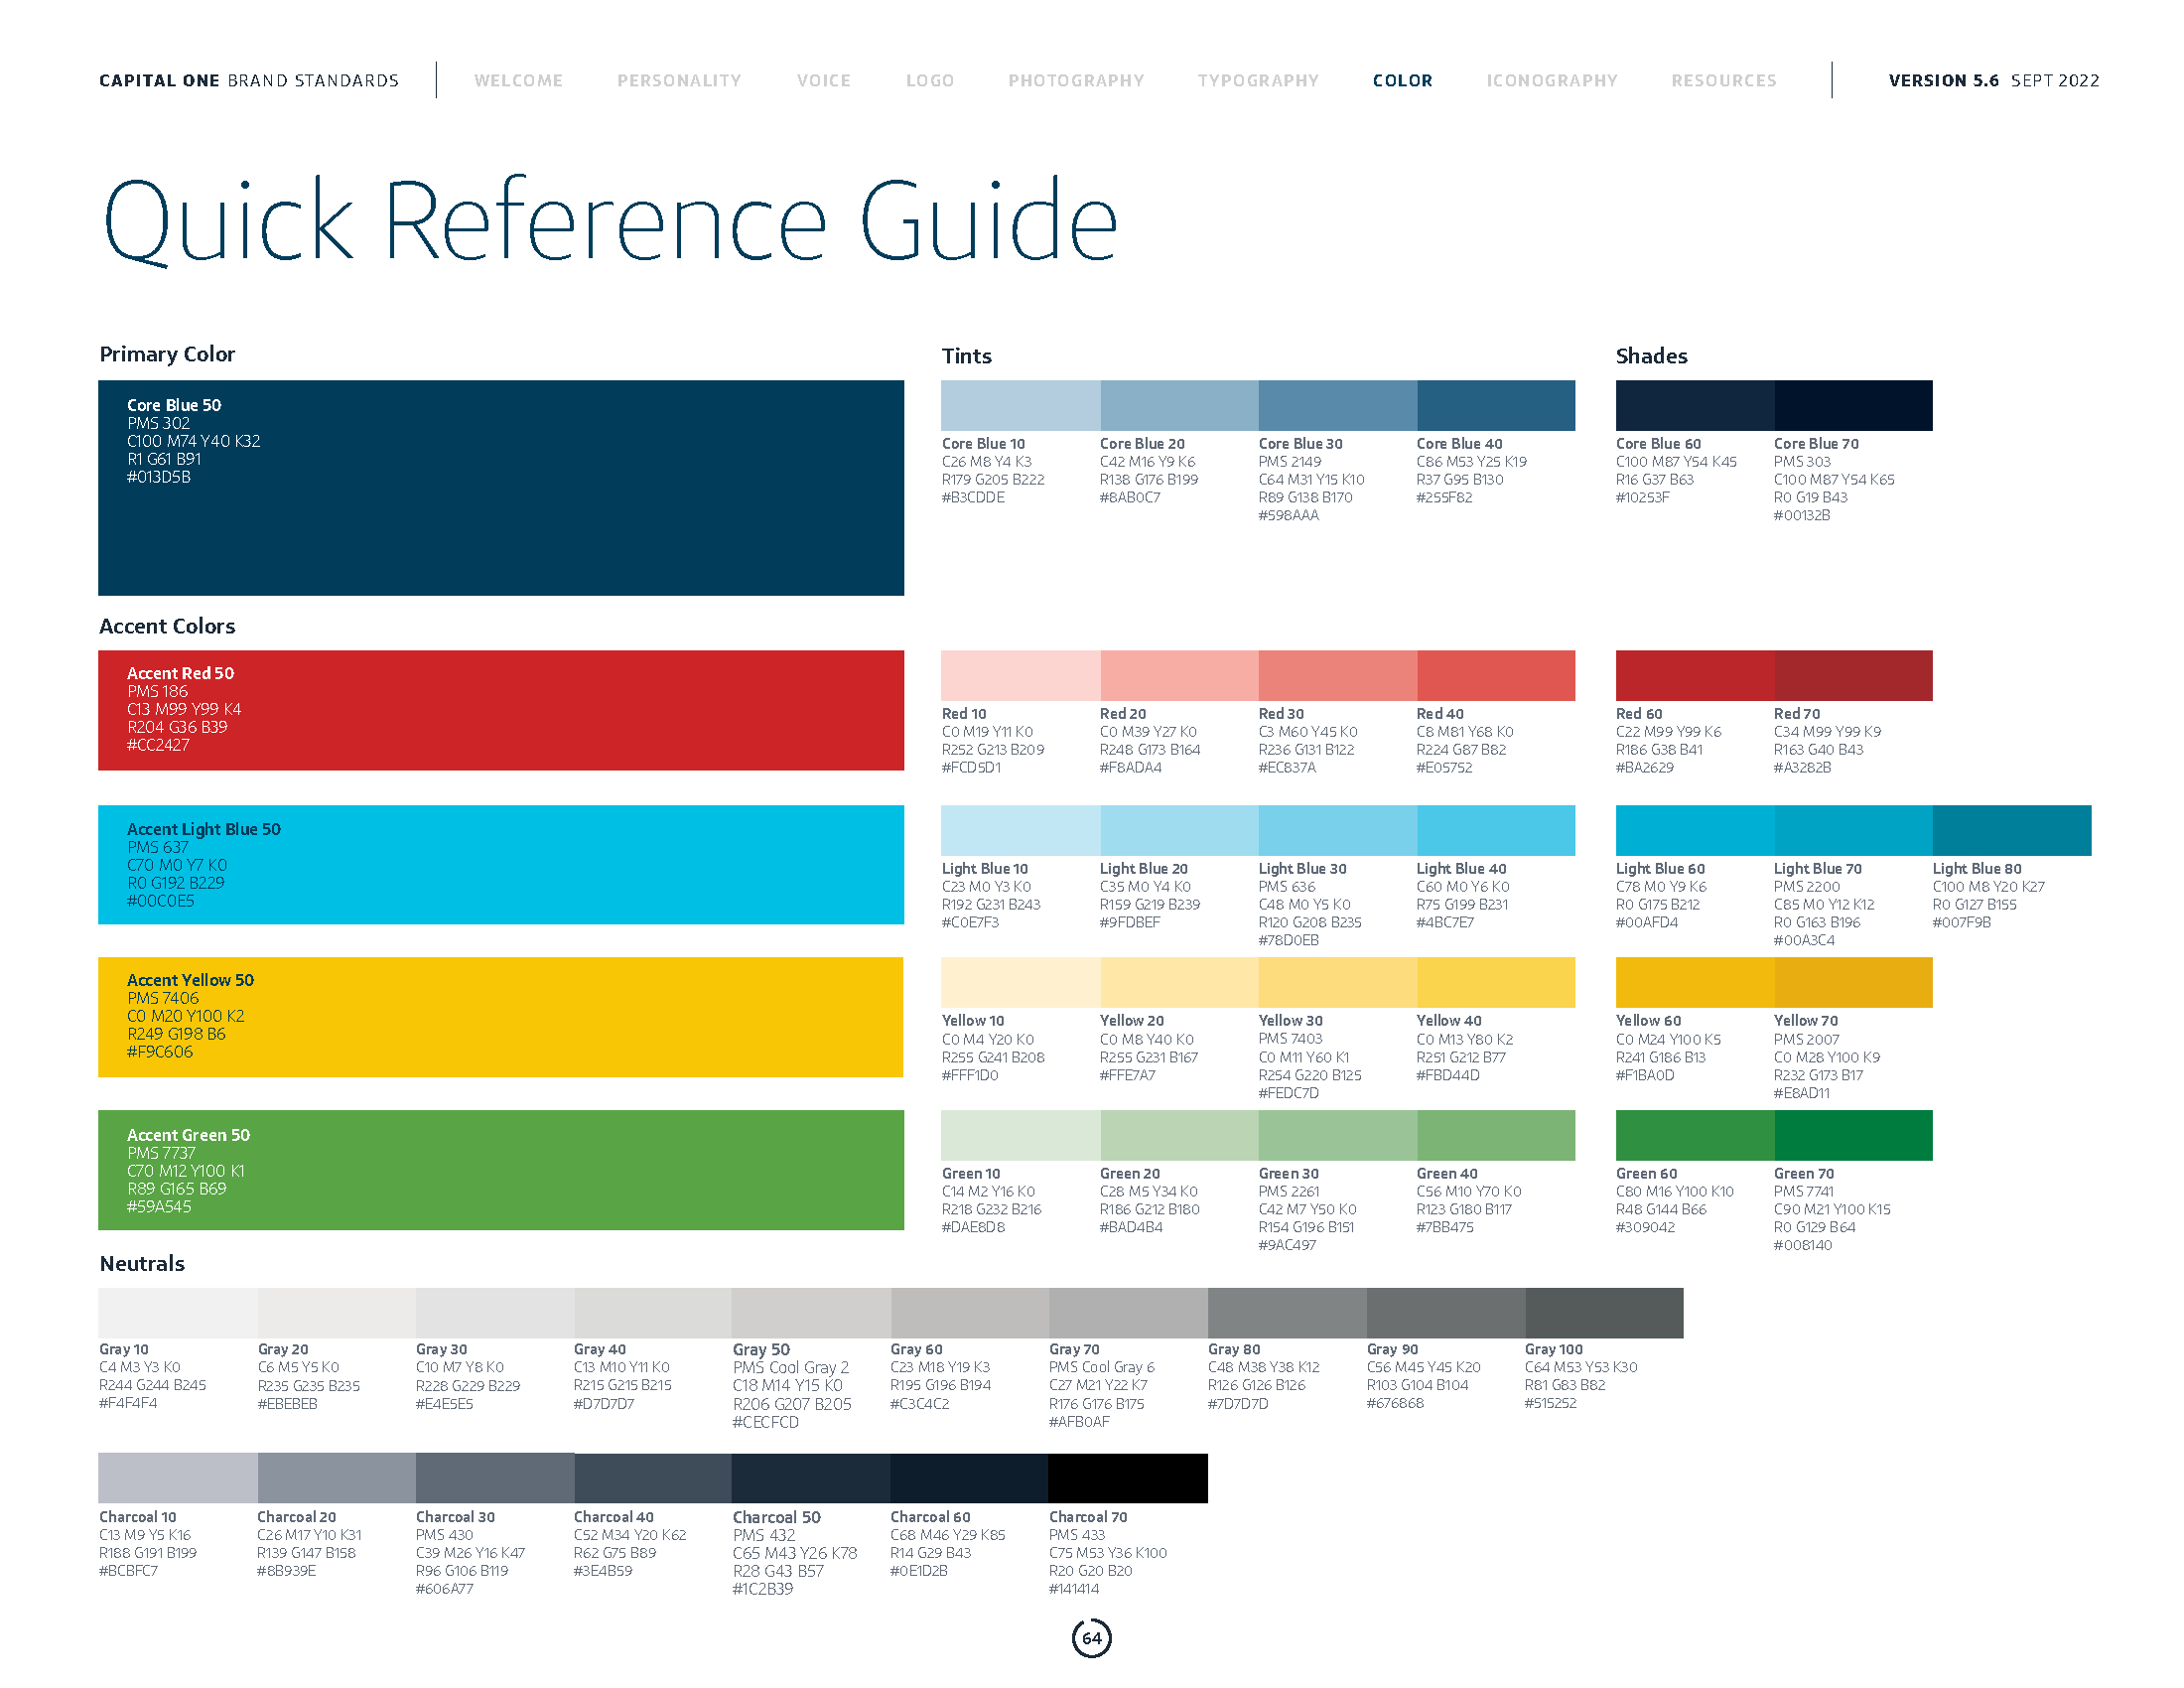Switch to the VOICE section
Image resolution: width=2184 pixels, height=1688 pixels.
pos(824,81)
